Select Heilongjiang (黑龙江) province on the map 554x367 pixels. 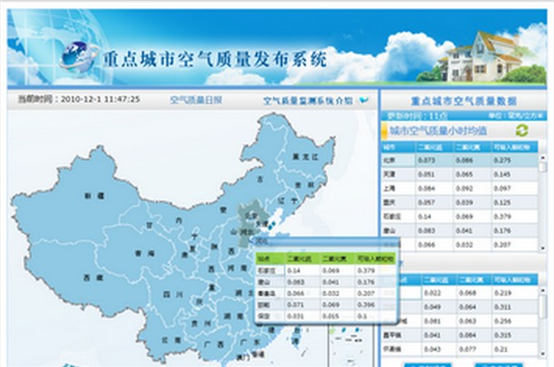click(306, 156)
